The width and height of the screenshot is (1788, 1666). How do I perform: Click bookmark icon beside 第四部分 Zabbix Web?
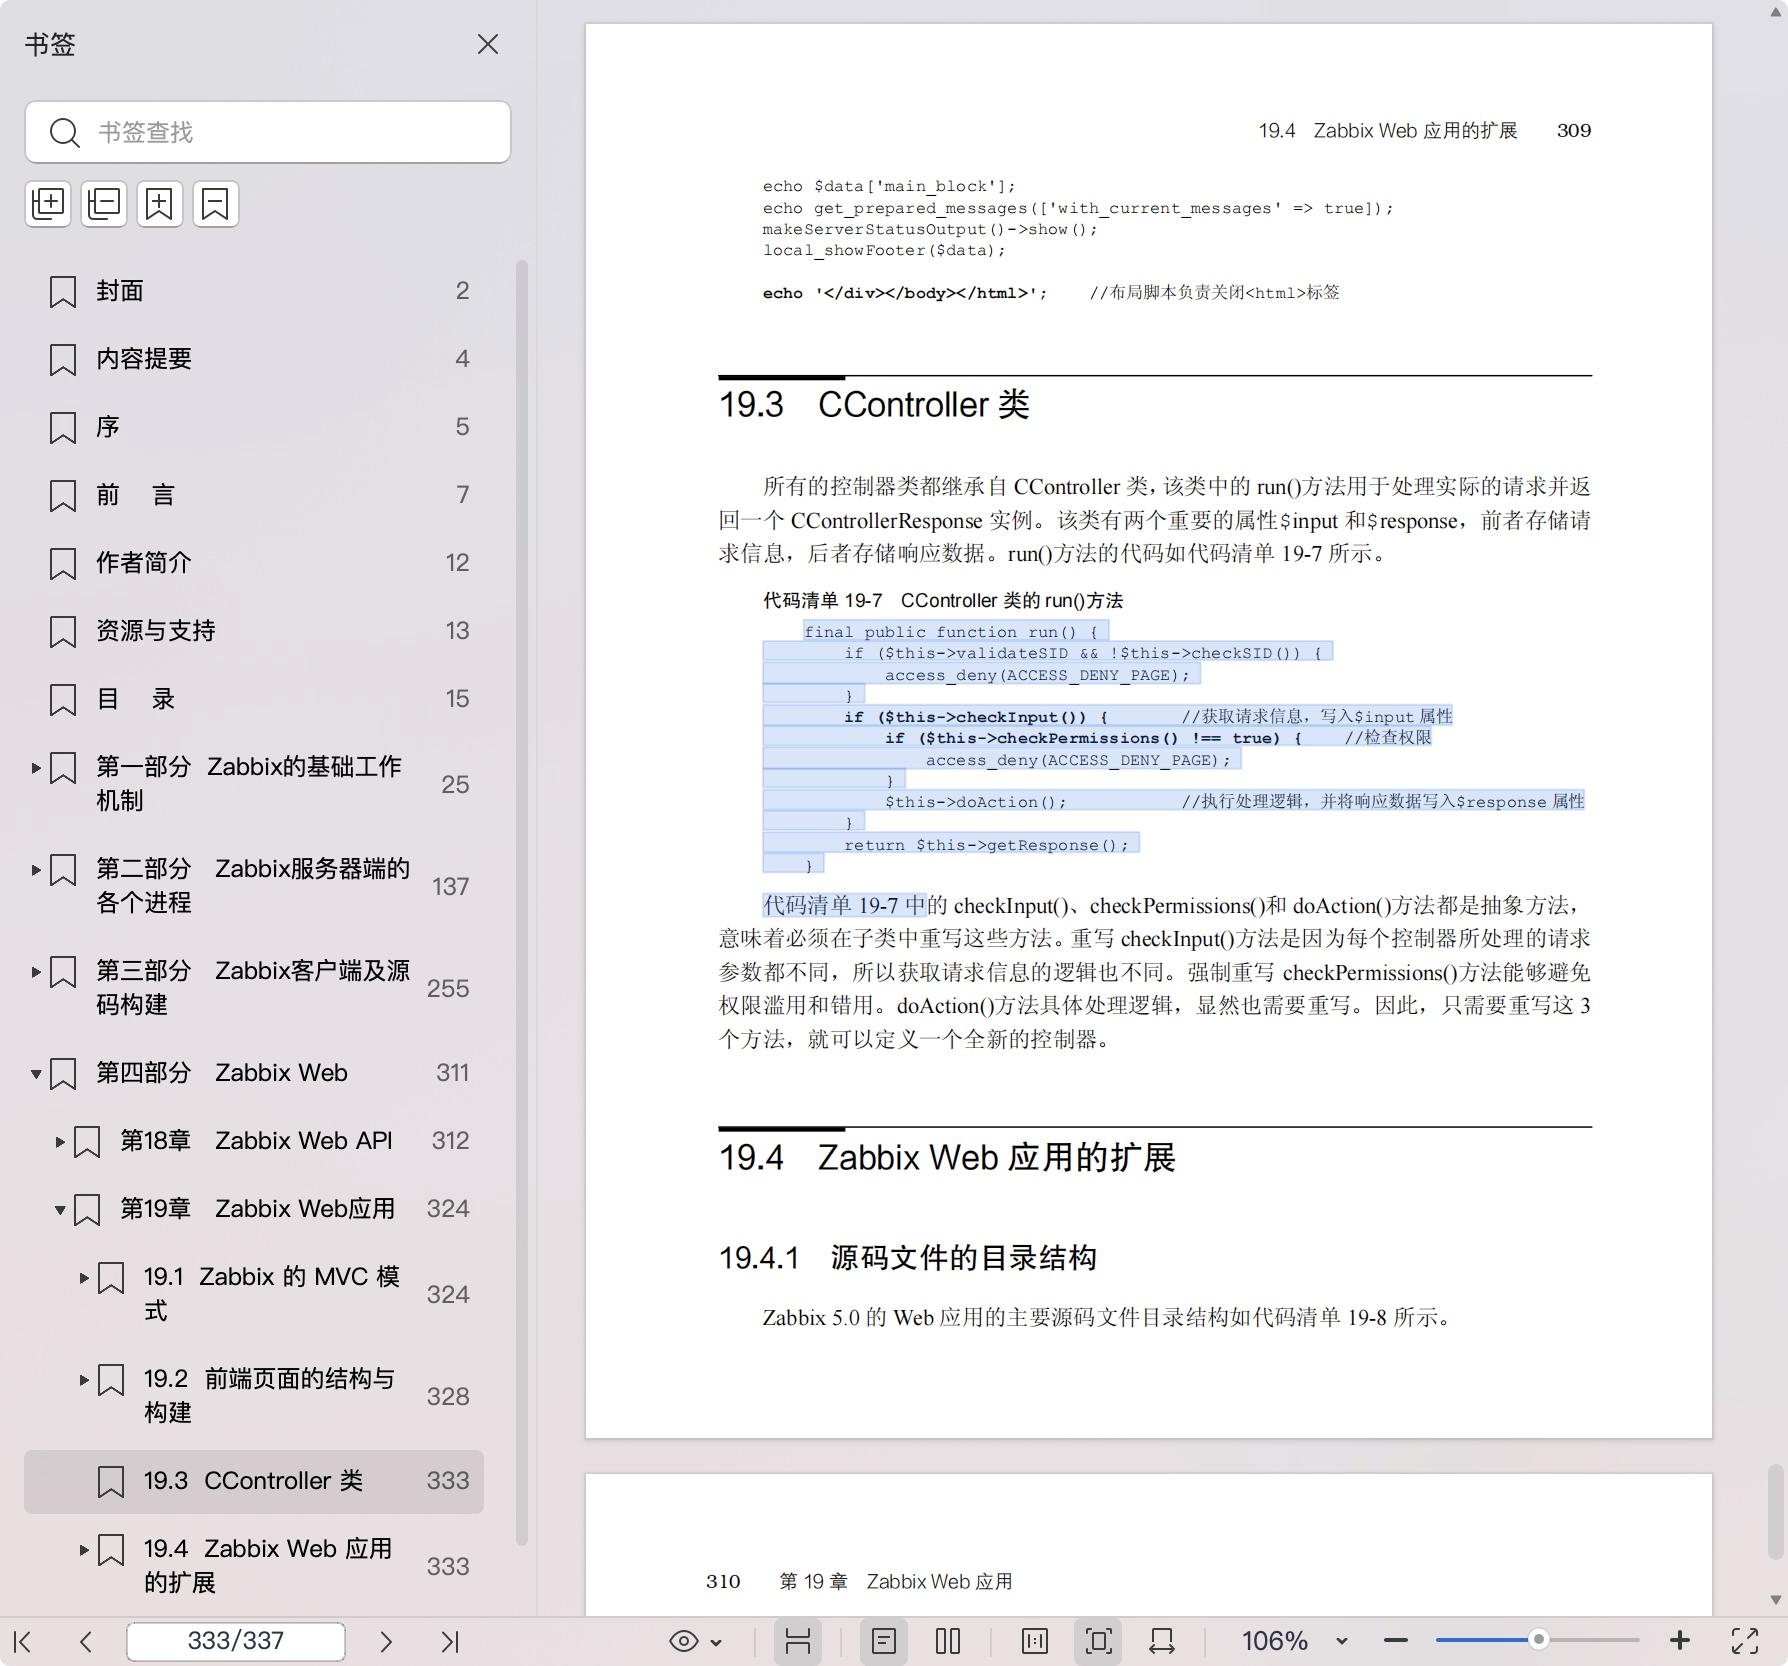coord(63,1074)
